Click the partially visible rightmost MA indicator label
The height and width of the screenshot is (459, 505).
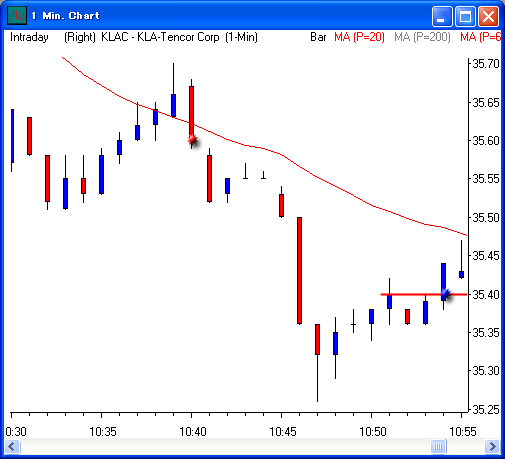[x=480, y=37]
